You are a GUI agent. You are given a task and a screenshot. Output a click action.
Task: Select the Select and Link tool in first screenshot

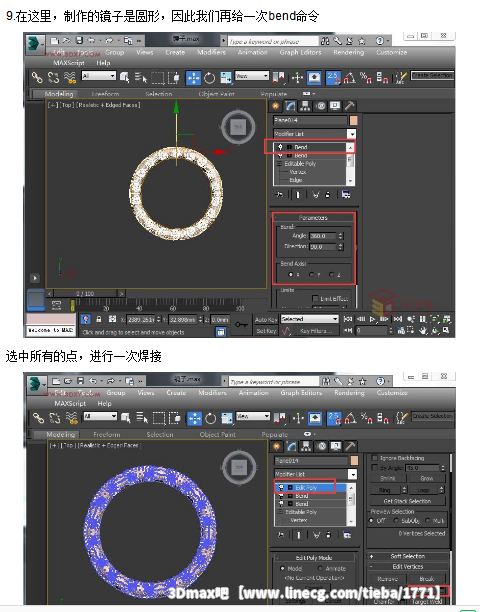37,77
